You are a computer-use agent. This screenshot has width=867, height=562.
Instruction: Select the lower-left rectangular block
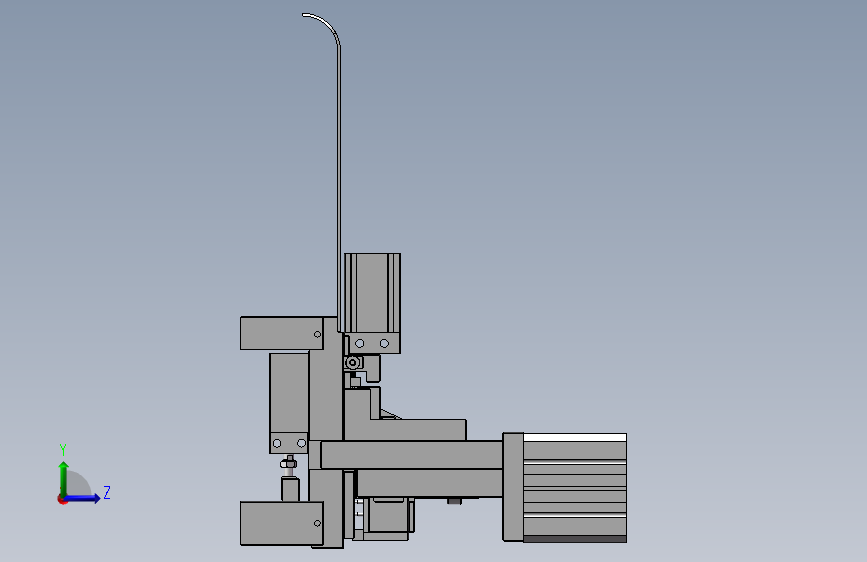tap(281, 523)
